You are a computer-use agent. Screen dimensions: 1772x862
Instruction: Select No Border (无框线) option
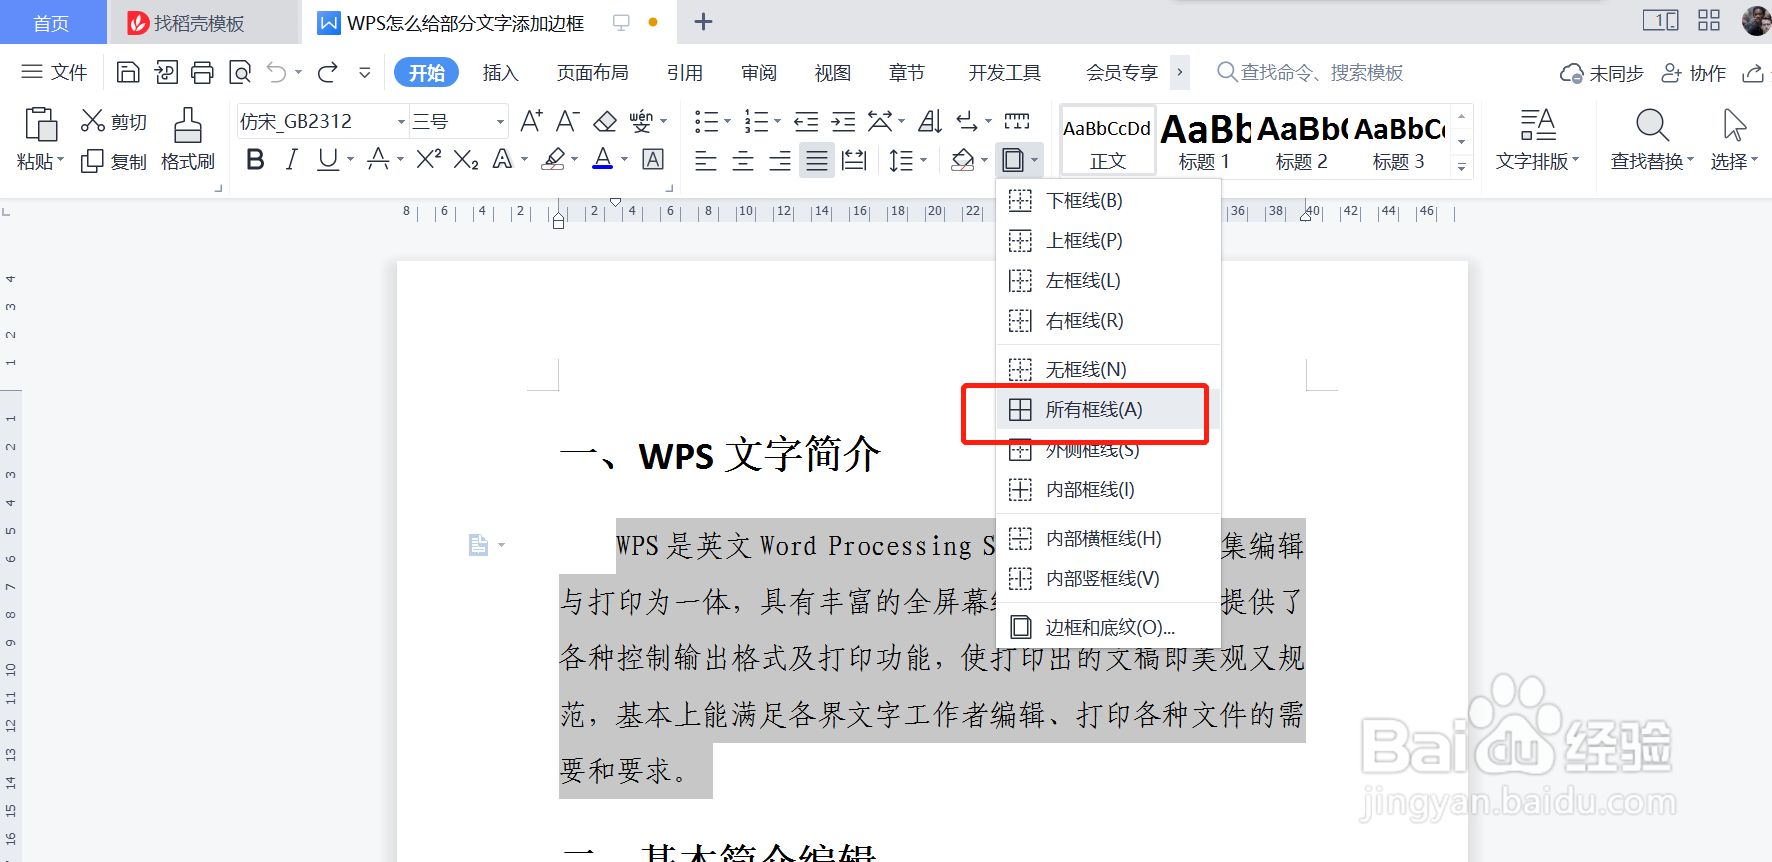pos(1108,370)
